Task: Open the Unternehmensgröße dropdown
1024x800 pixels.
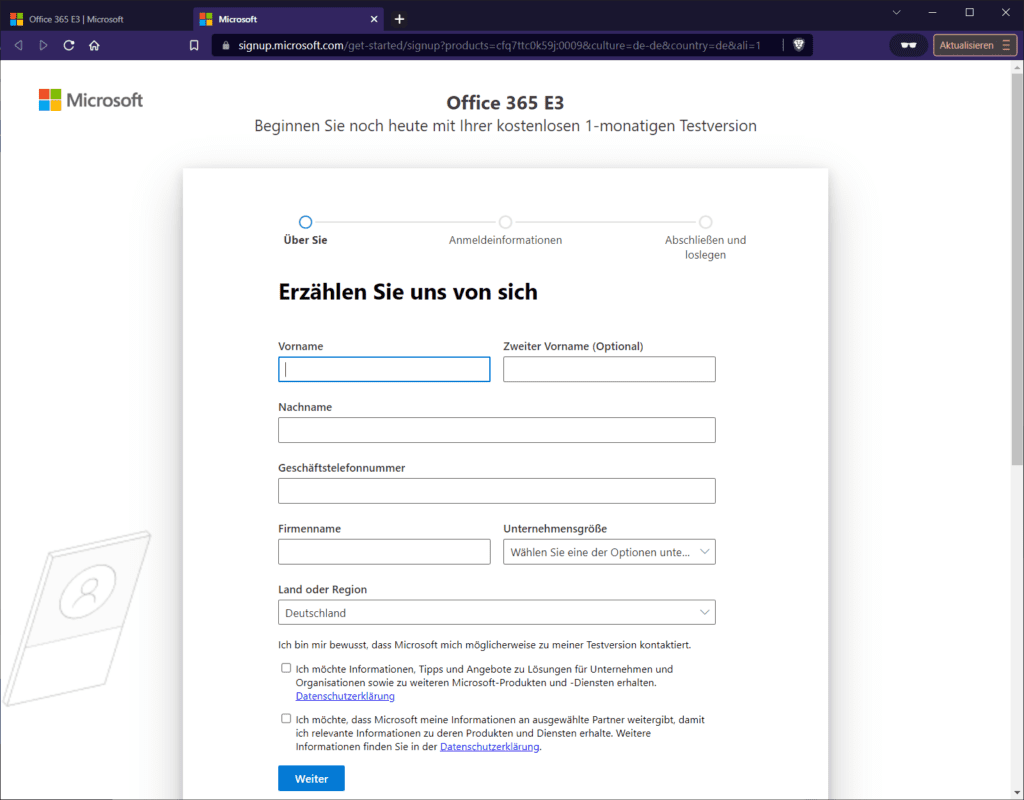Action: tap(609, 552)
